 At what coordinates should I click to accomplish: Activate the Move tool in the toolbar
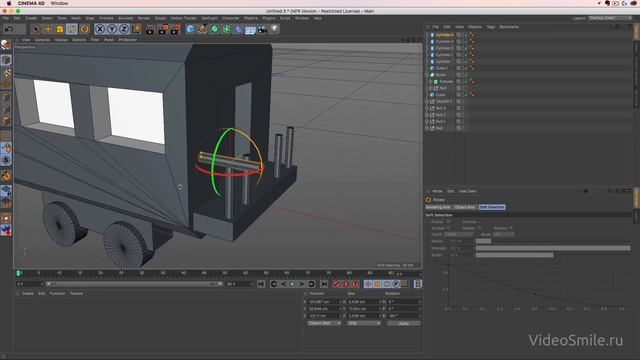48,29
